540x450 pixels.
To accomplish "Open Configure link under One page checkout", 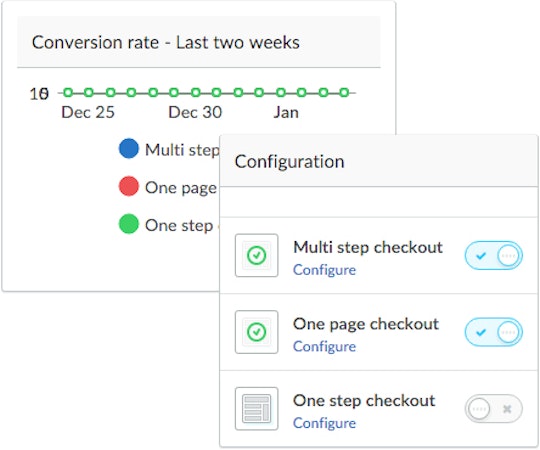I will (324, 346).
